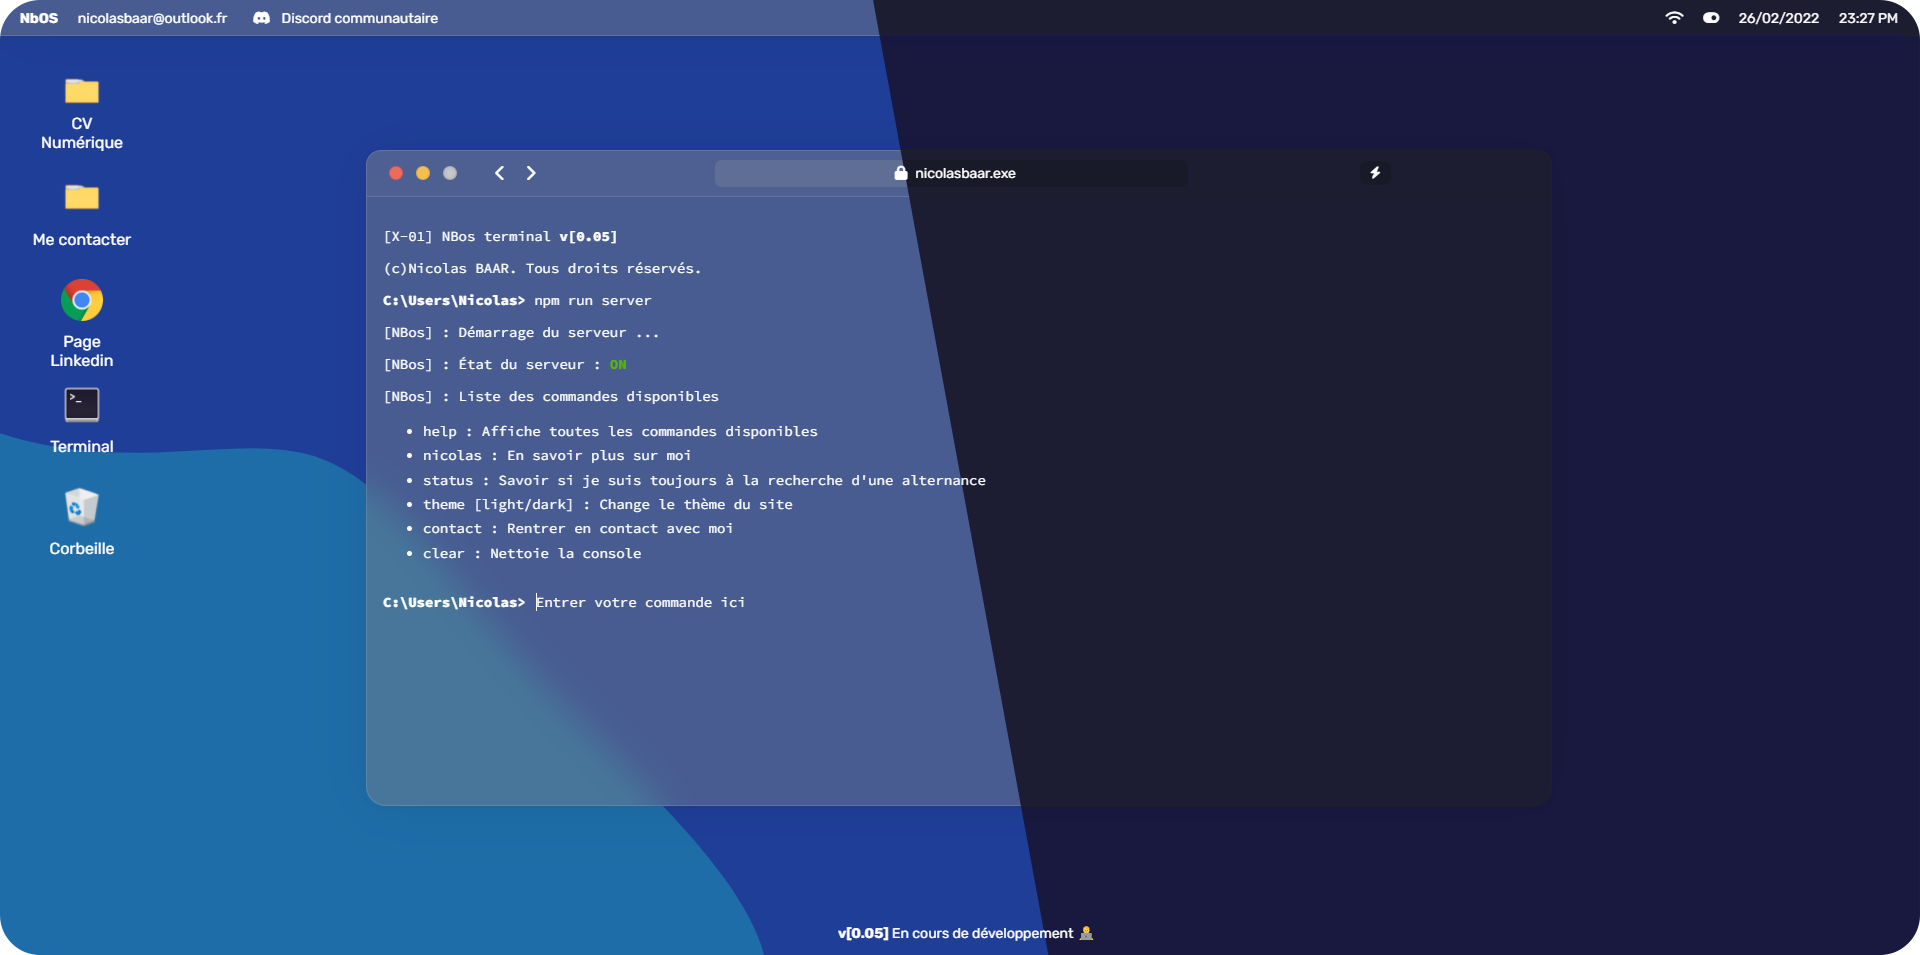Go forward with the right chevron
This screenshot has width=1920, height=955.
click(x=531, y=173)
